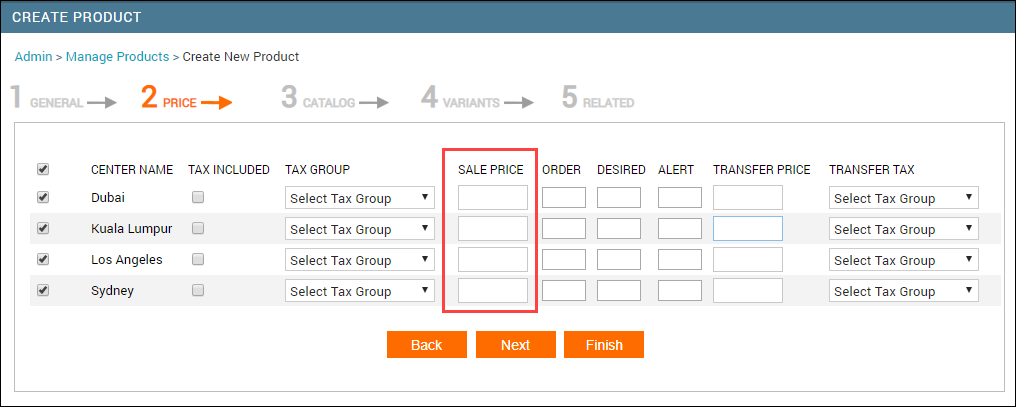Click Sydney Alert field
Viewport: 1016px width, 407px height.
point(680,291)
